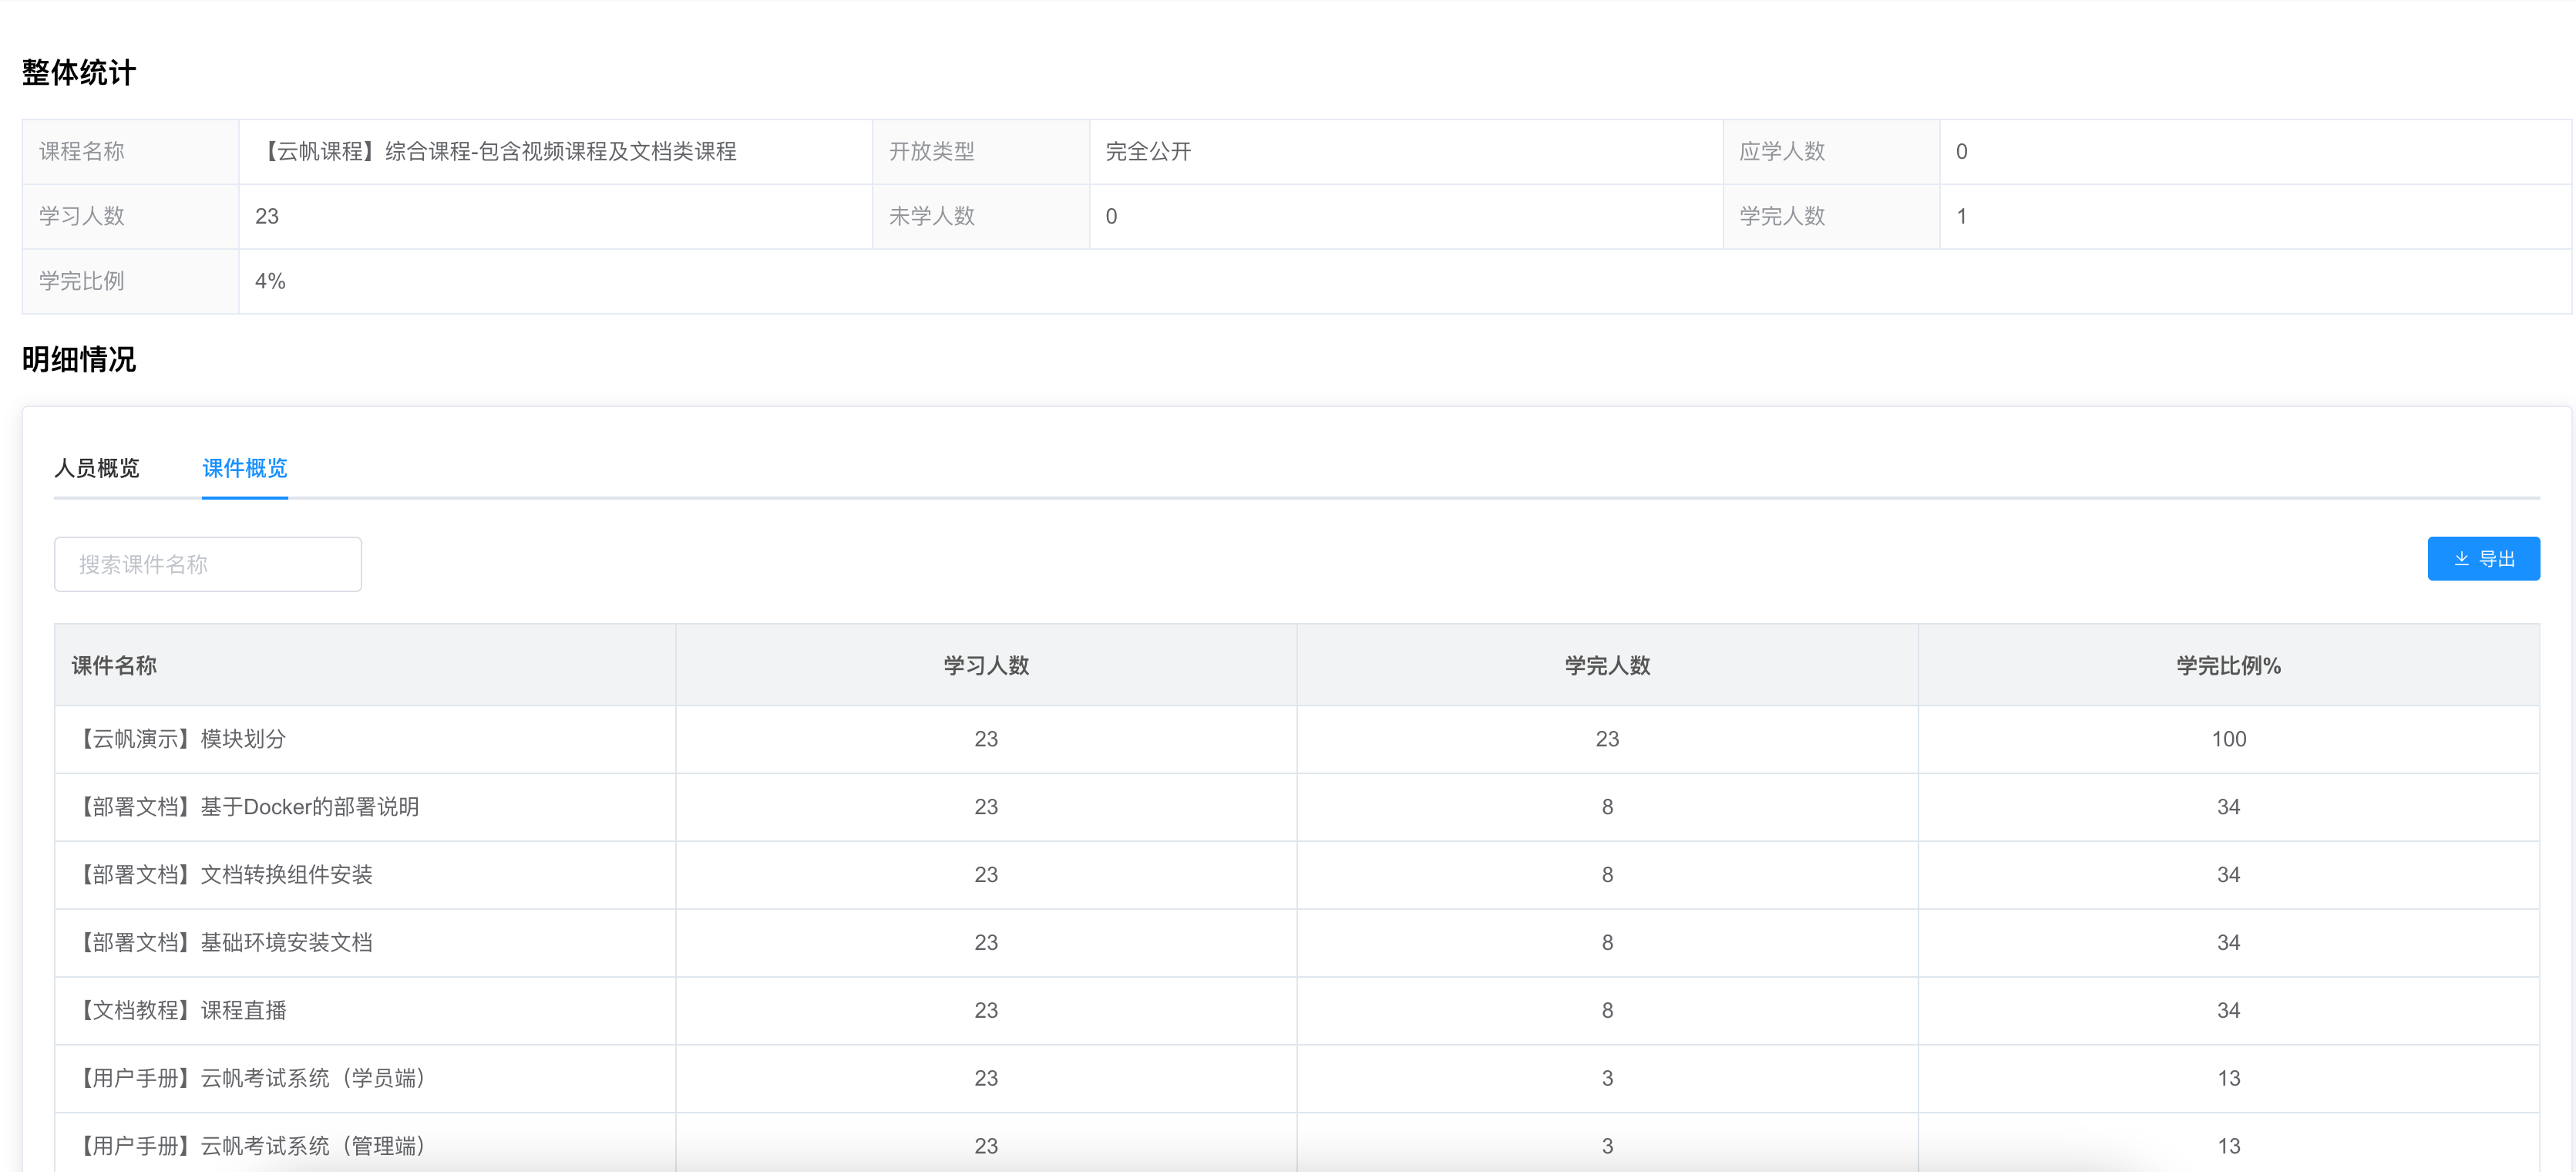Select row 【部署文档】基于Docker的部署说明

coord(1297,807)
